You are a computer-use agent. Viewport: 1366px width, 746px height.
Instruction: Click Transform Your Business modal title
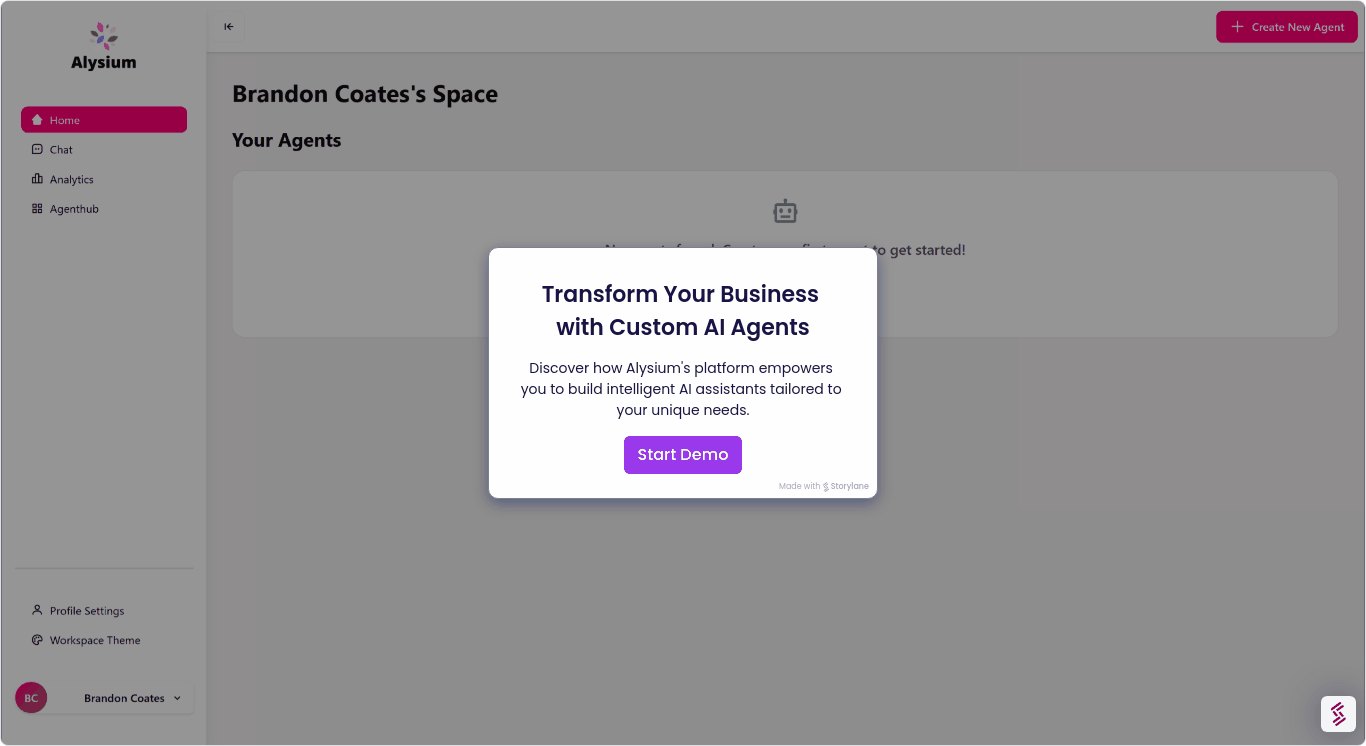(682, 310)
